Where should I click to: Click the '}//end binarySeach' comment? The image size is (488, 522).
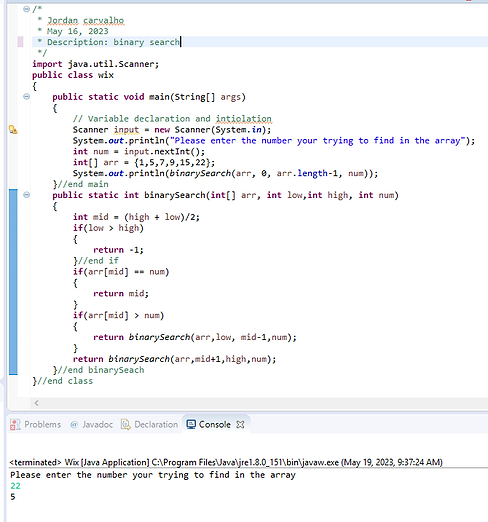point(98,370)
